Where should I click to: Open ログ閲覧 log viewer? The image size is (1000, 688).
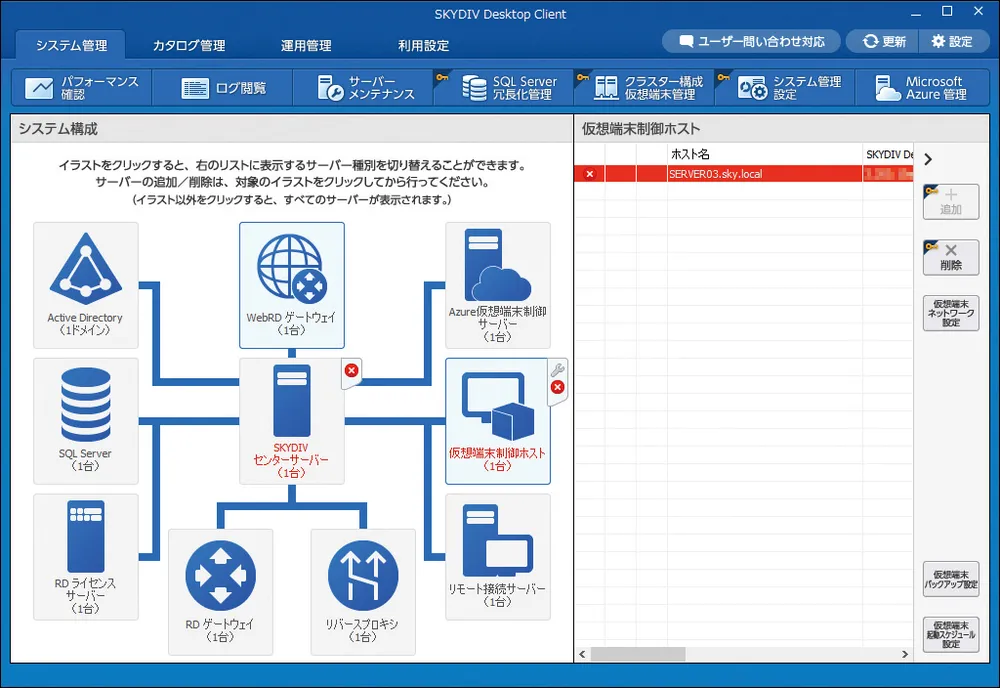224,88
